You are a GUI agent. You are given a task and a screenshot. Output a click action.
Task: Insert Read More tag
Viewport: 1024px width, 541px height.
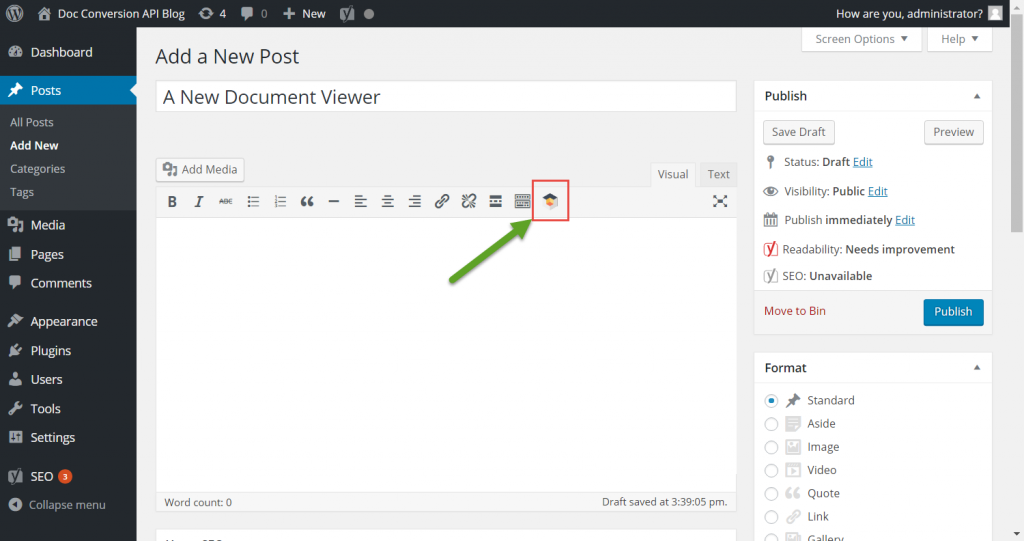click(x=496, y=201)
